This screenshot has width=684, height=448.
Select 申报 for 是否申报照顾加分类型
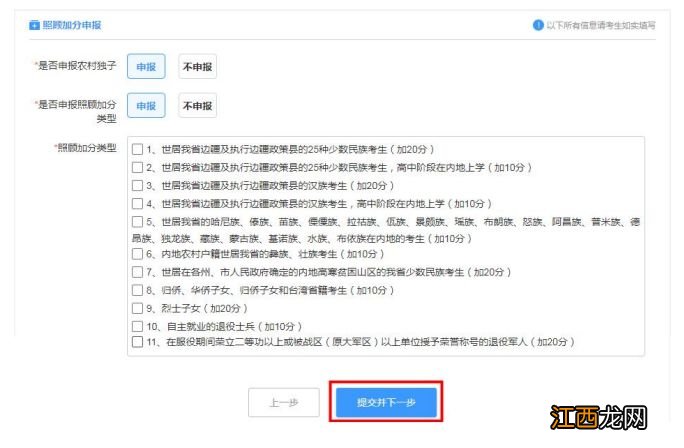[146, 106]
